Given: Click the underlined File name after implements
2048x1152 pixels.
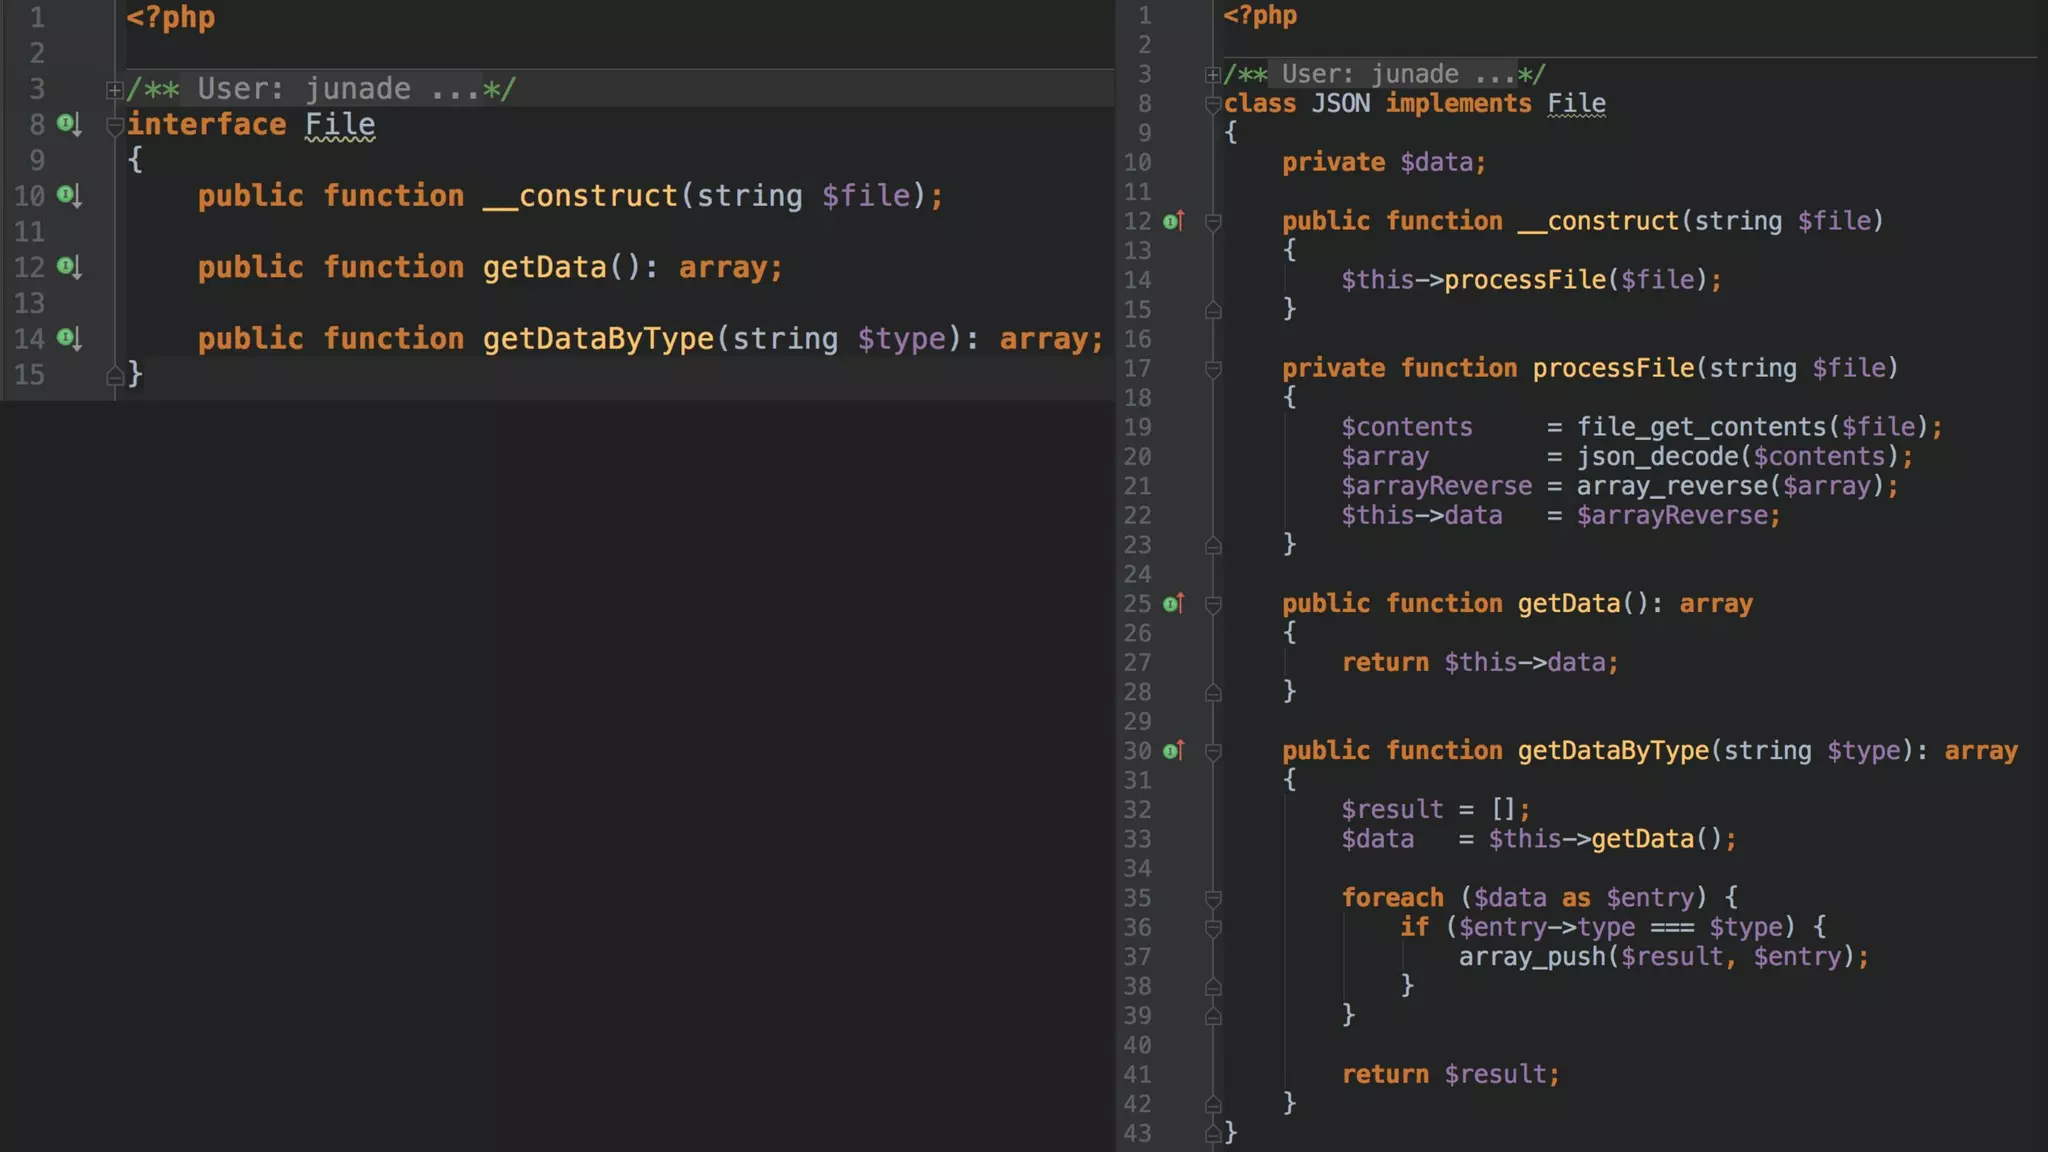Looking at the screenshot, I should coord(1576,103).
